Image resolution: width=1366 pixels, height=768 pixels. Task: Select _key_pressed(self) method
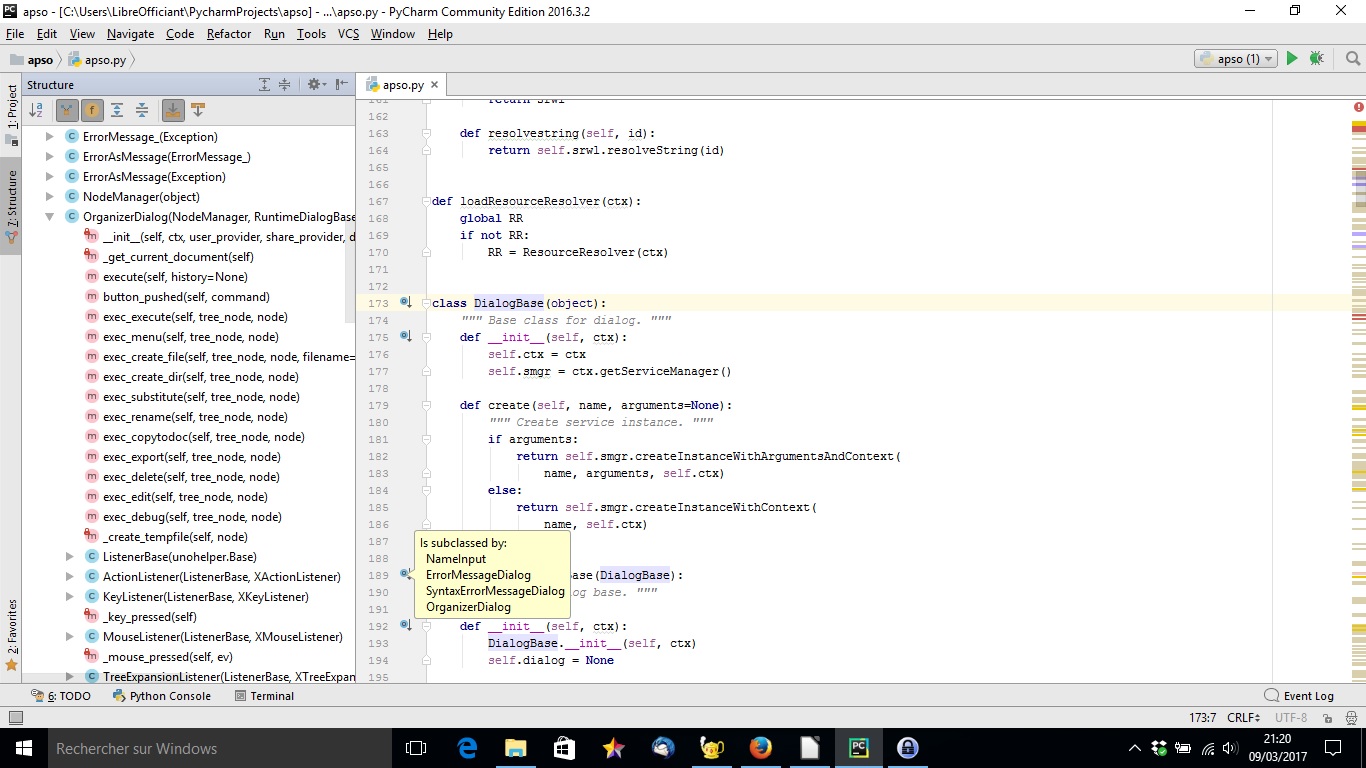click(x=150, y=617)
